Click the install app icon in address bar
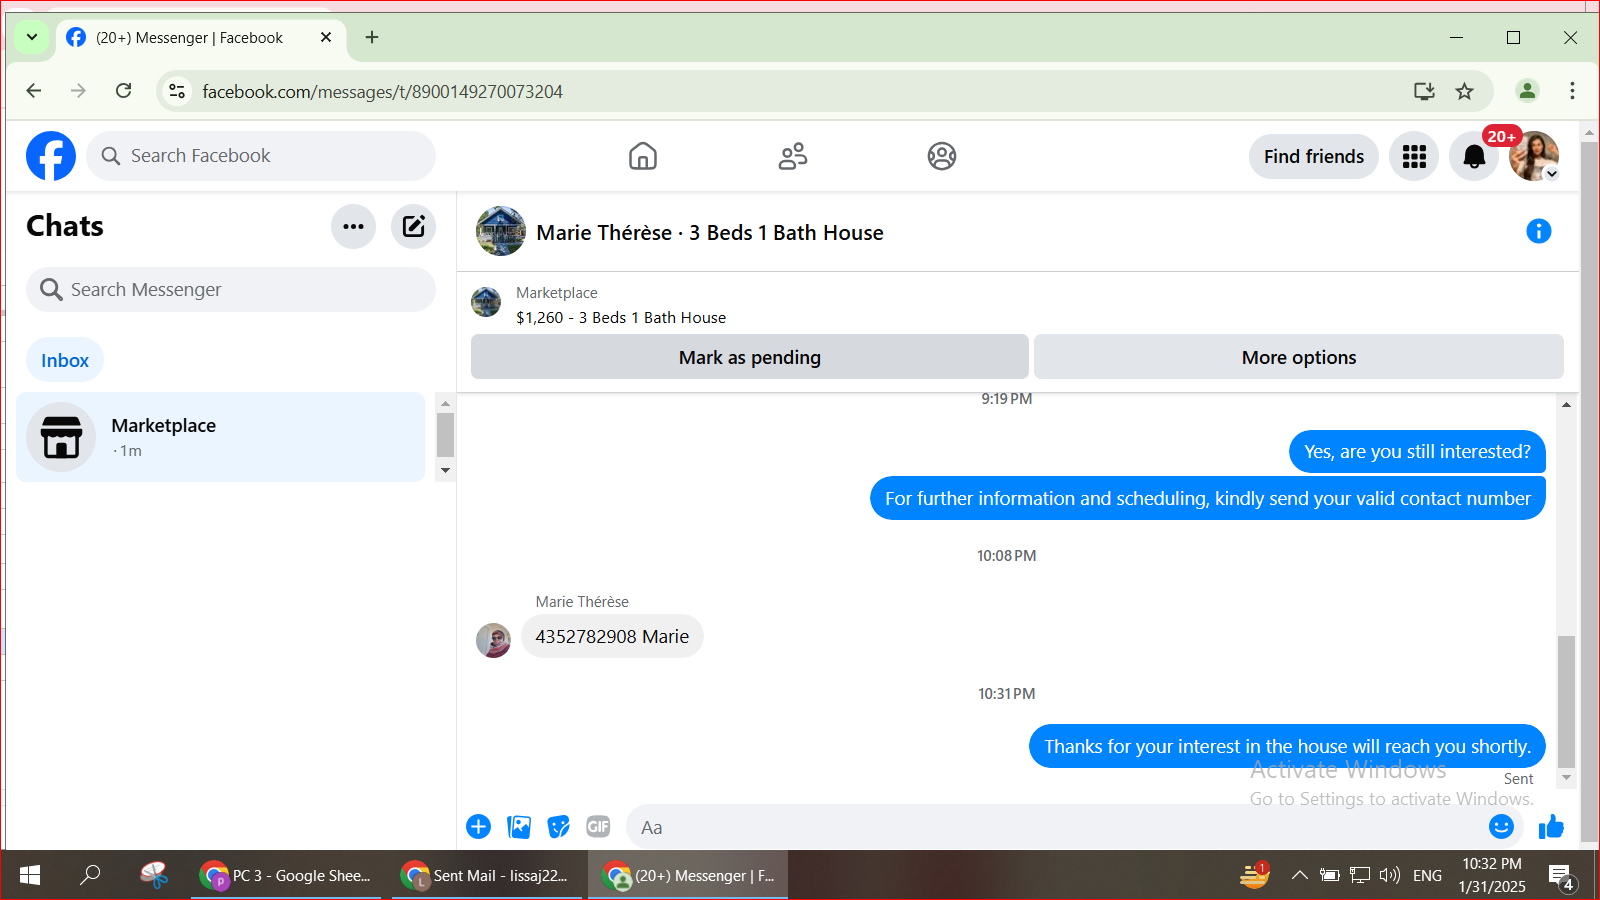 coord(1424,91)
